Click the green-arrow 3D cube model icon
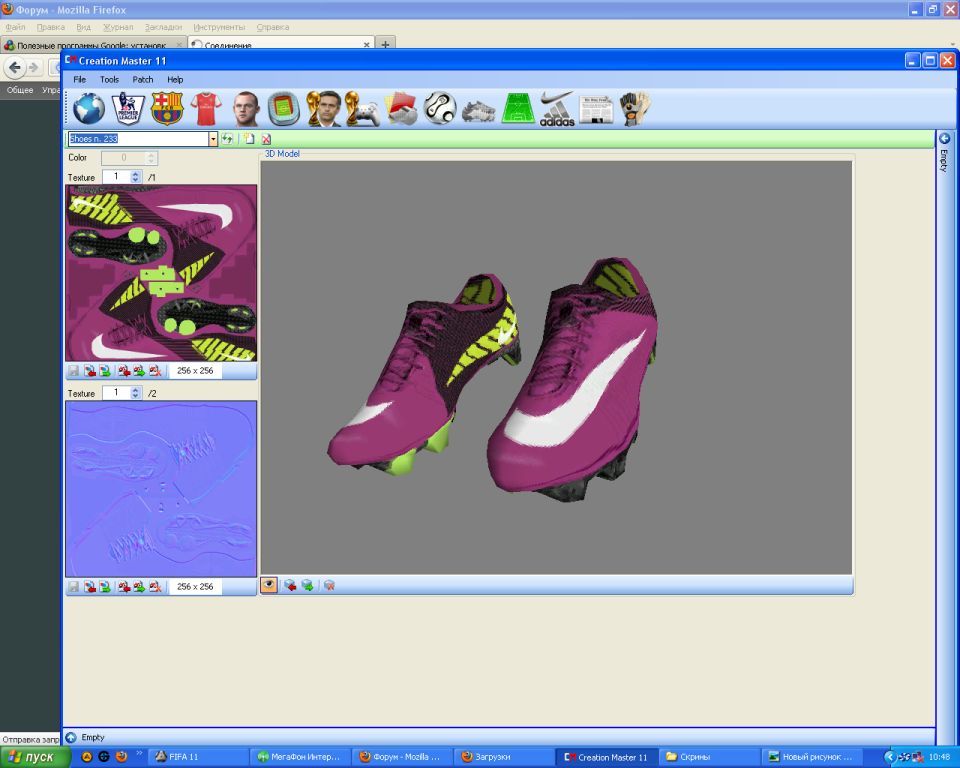 (x=307, y=585)
